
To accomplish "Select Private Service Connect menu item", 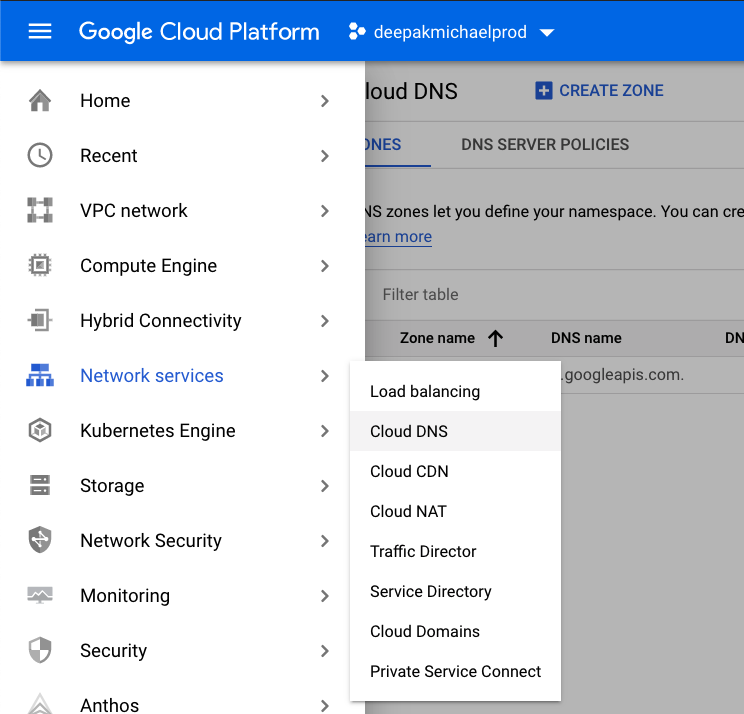I will tap(455, 672).
